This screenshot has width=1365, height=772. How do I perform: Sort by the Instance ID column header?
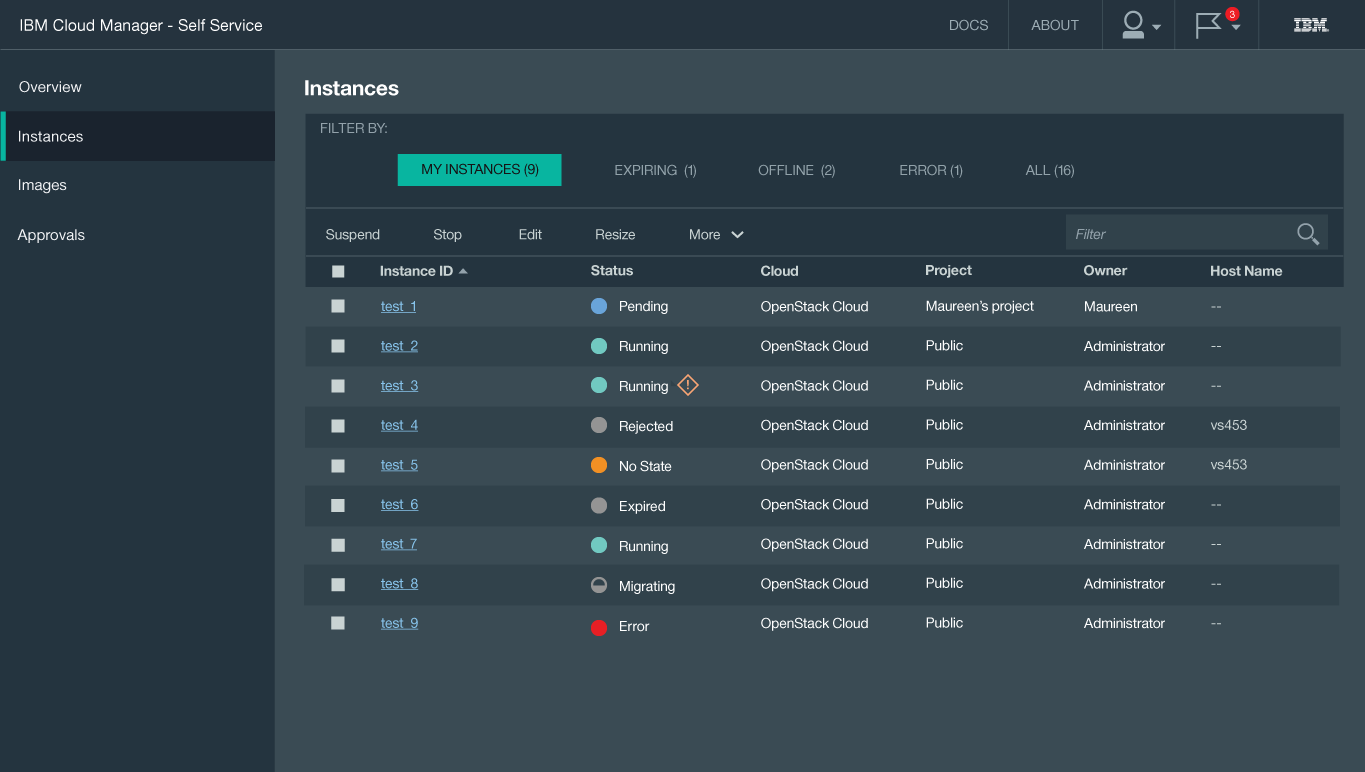point(416,271)
